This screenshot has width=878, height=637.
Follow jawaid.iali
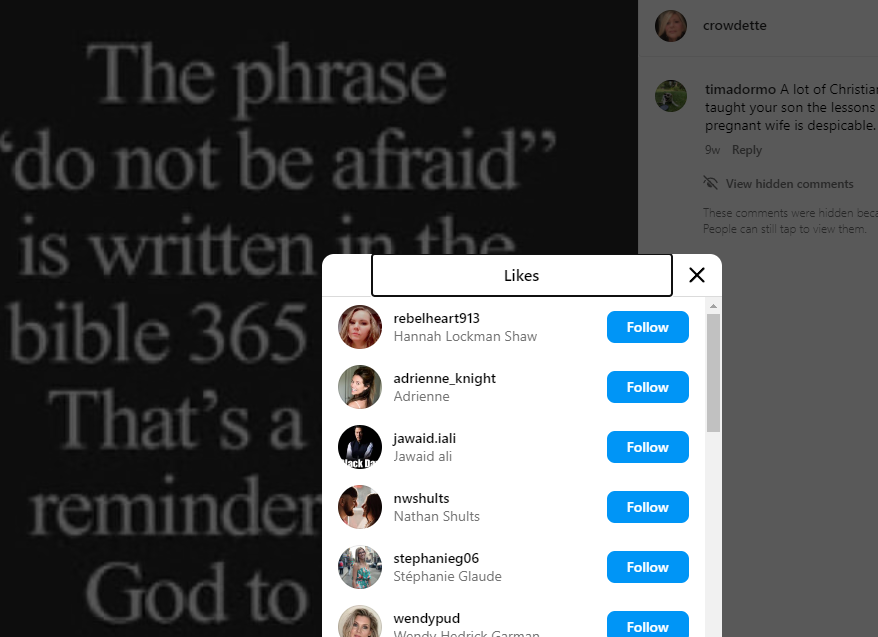tap(648, 447)
